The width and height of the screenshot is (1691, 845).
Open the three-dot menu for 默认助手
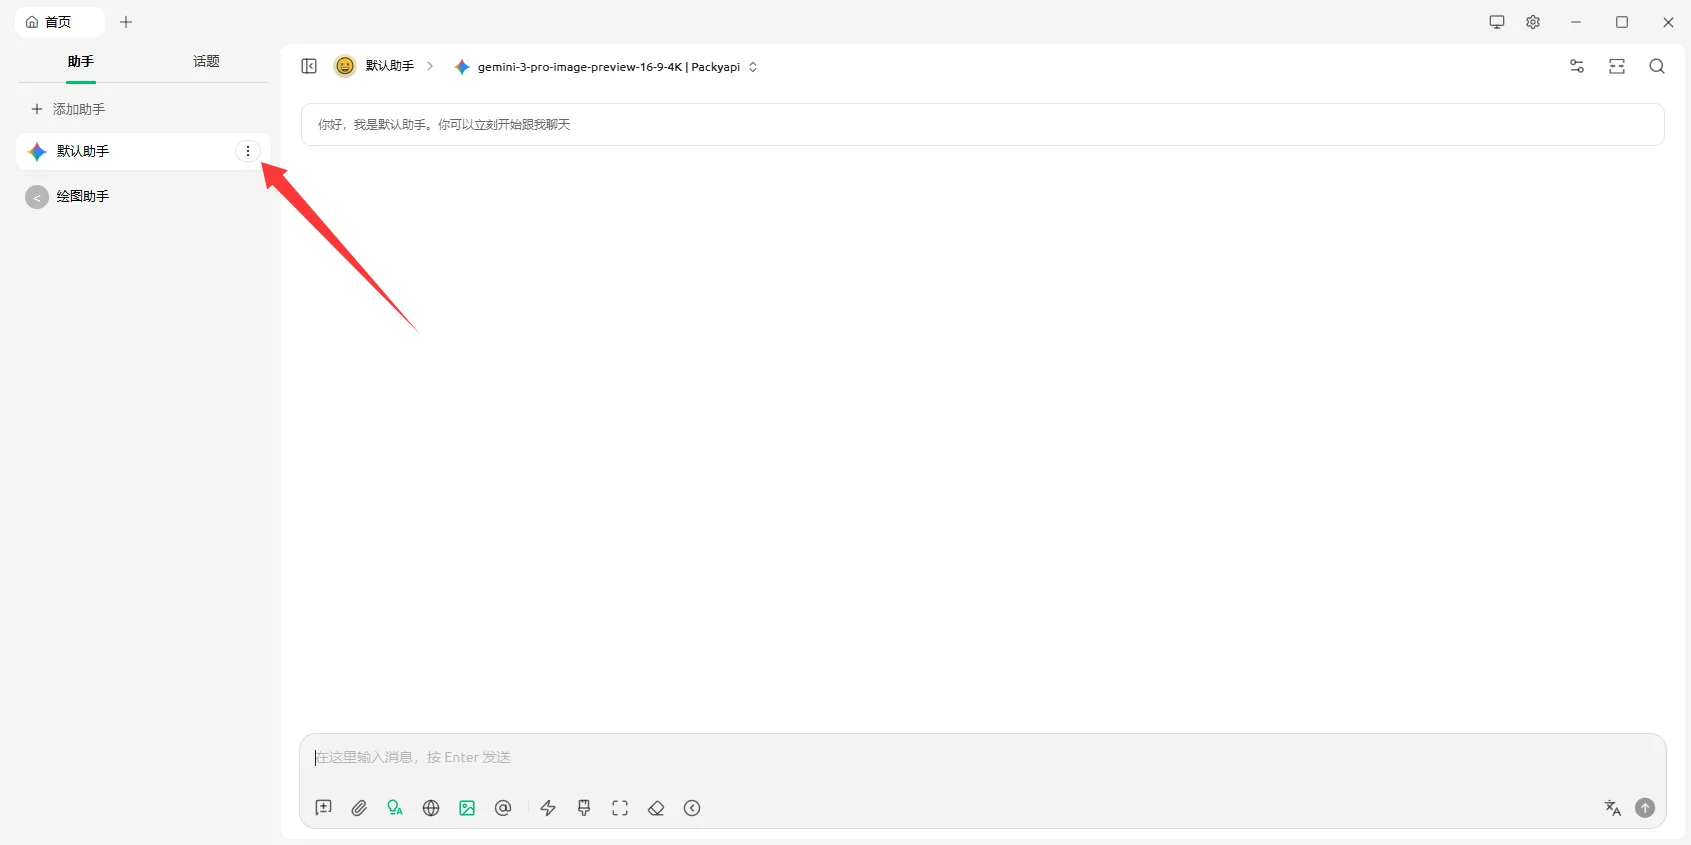point(248,152)
